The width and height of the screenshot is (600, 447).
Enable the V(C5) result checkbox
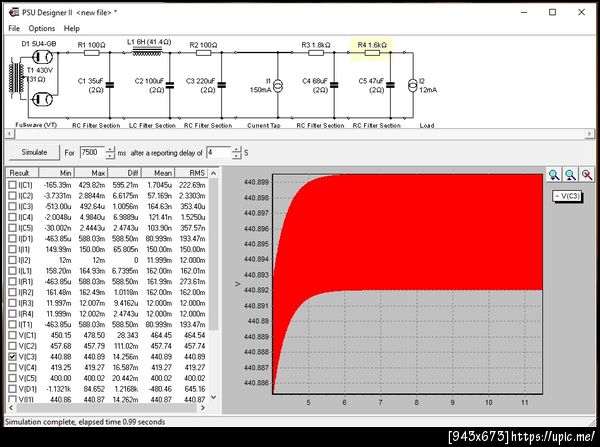[13, 378]
